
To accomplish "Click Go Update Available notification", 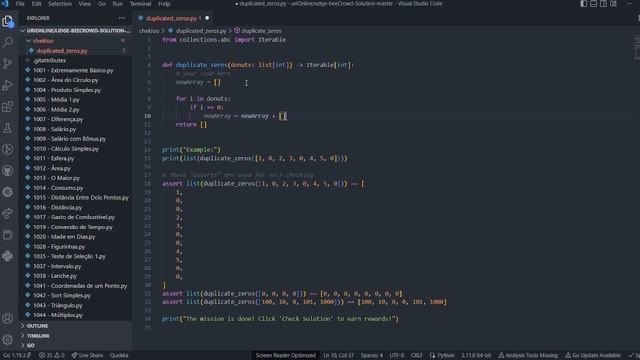I will (593, 356).
